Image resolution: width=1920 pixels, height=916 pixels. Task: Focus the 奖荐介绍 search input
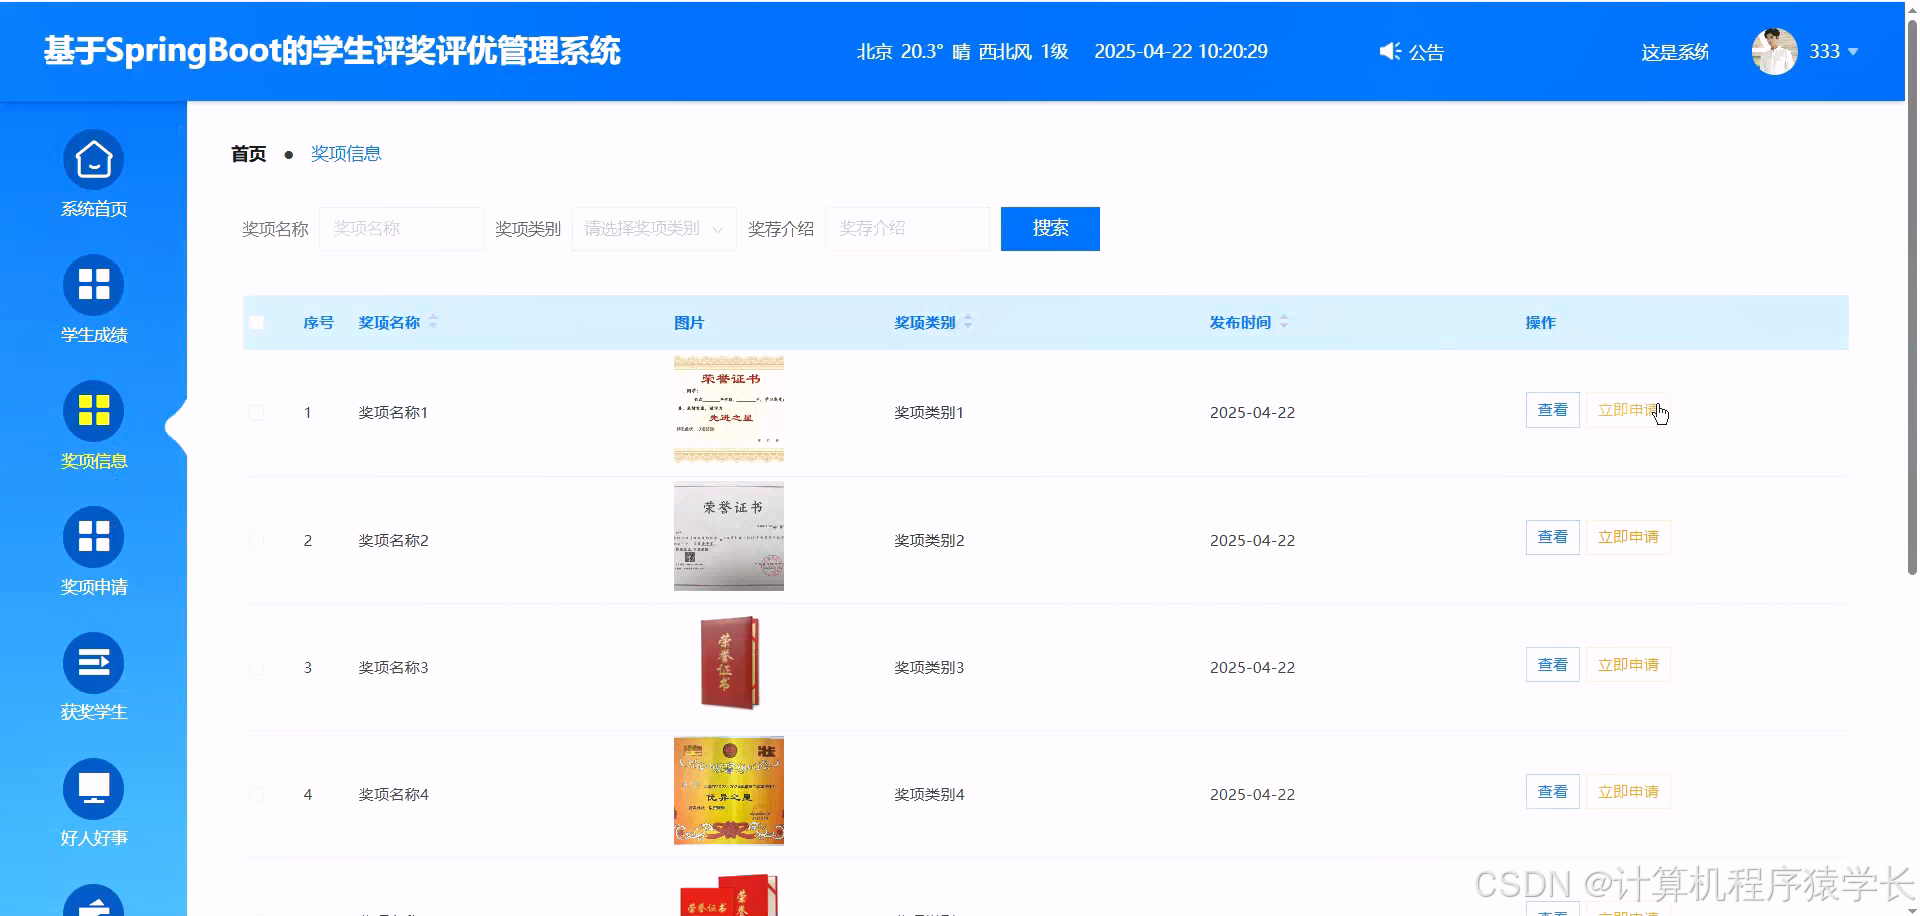click(x=907, y=229)
